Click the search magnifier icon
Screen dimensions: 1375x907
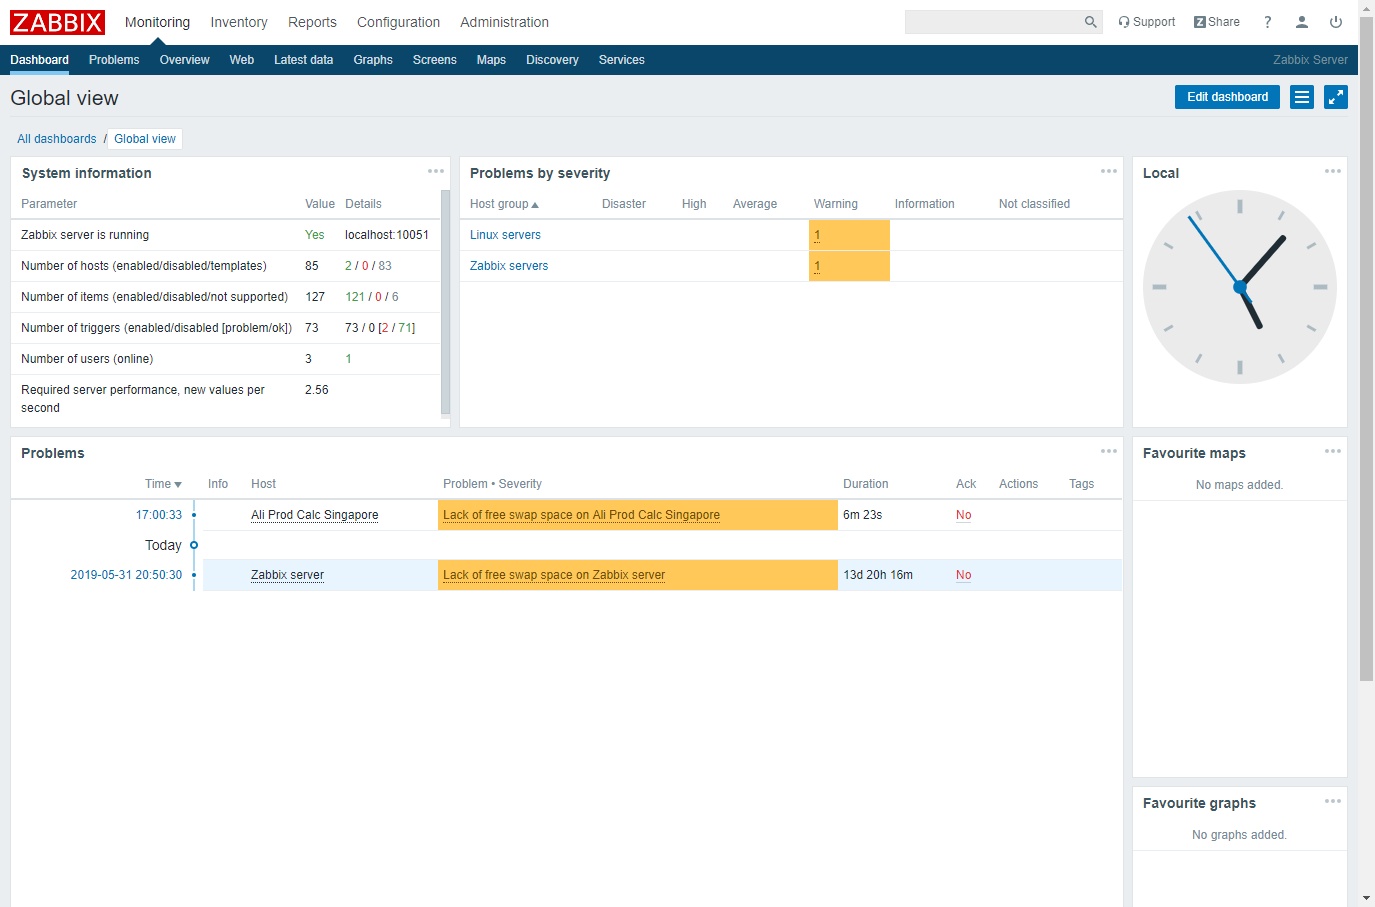1090,22
